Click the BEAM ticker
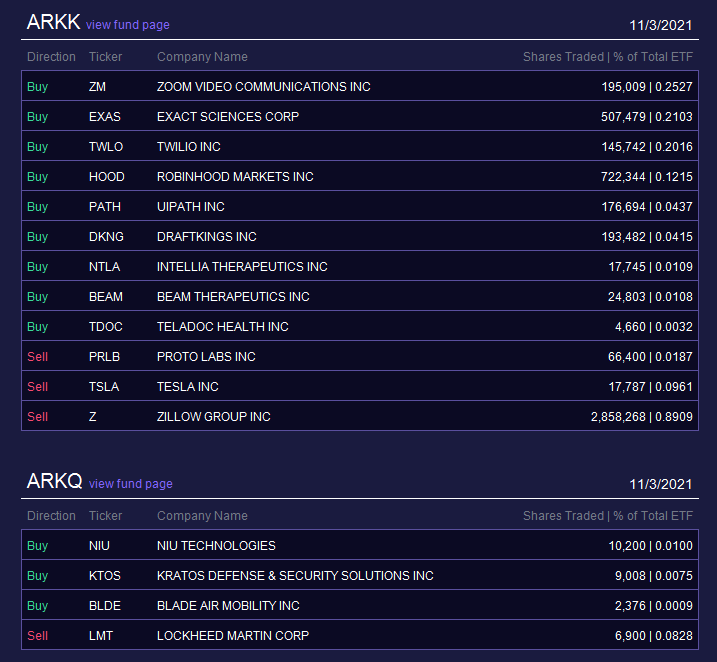The image size is (717, 662). (106, 297)
